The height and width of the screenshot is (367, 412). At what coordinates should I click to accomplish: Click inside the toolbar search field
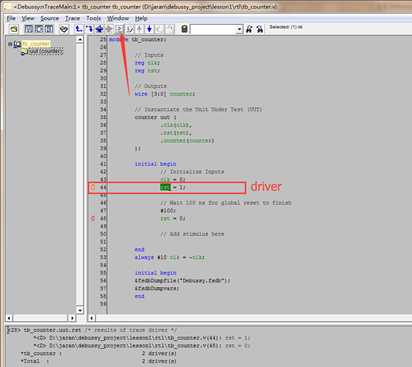[x=213, y=29]
